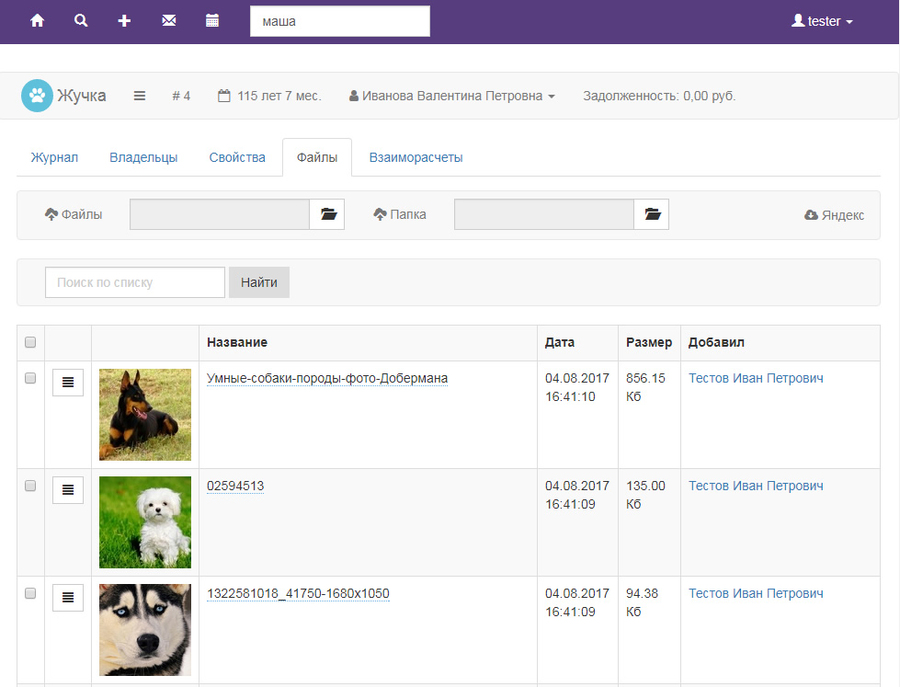
Task: Click the # 4 patient number
Action: point(181,96)
